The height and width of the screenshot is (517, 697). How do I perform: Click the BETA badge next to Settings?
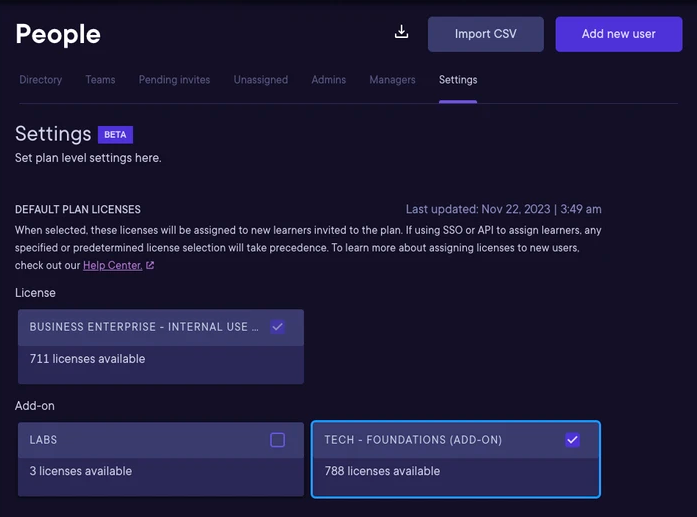pyautogui.click(x=115, y=135)
